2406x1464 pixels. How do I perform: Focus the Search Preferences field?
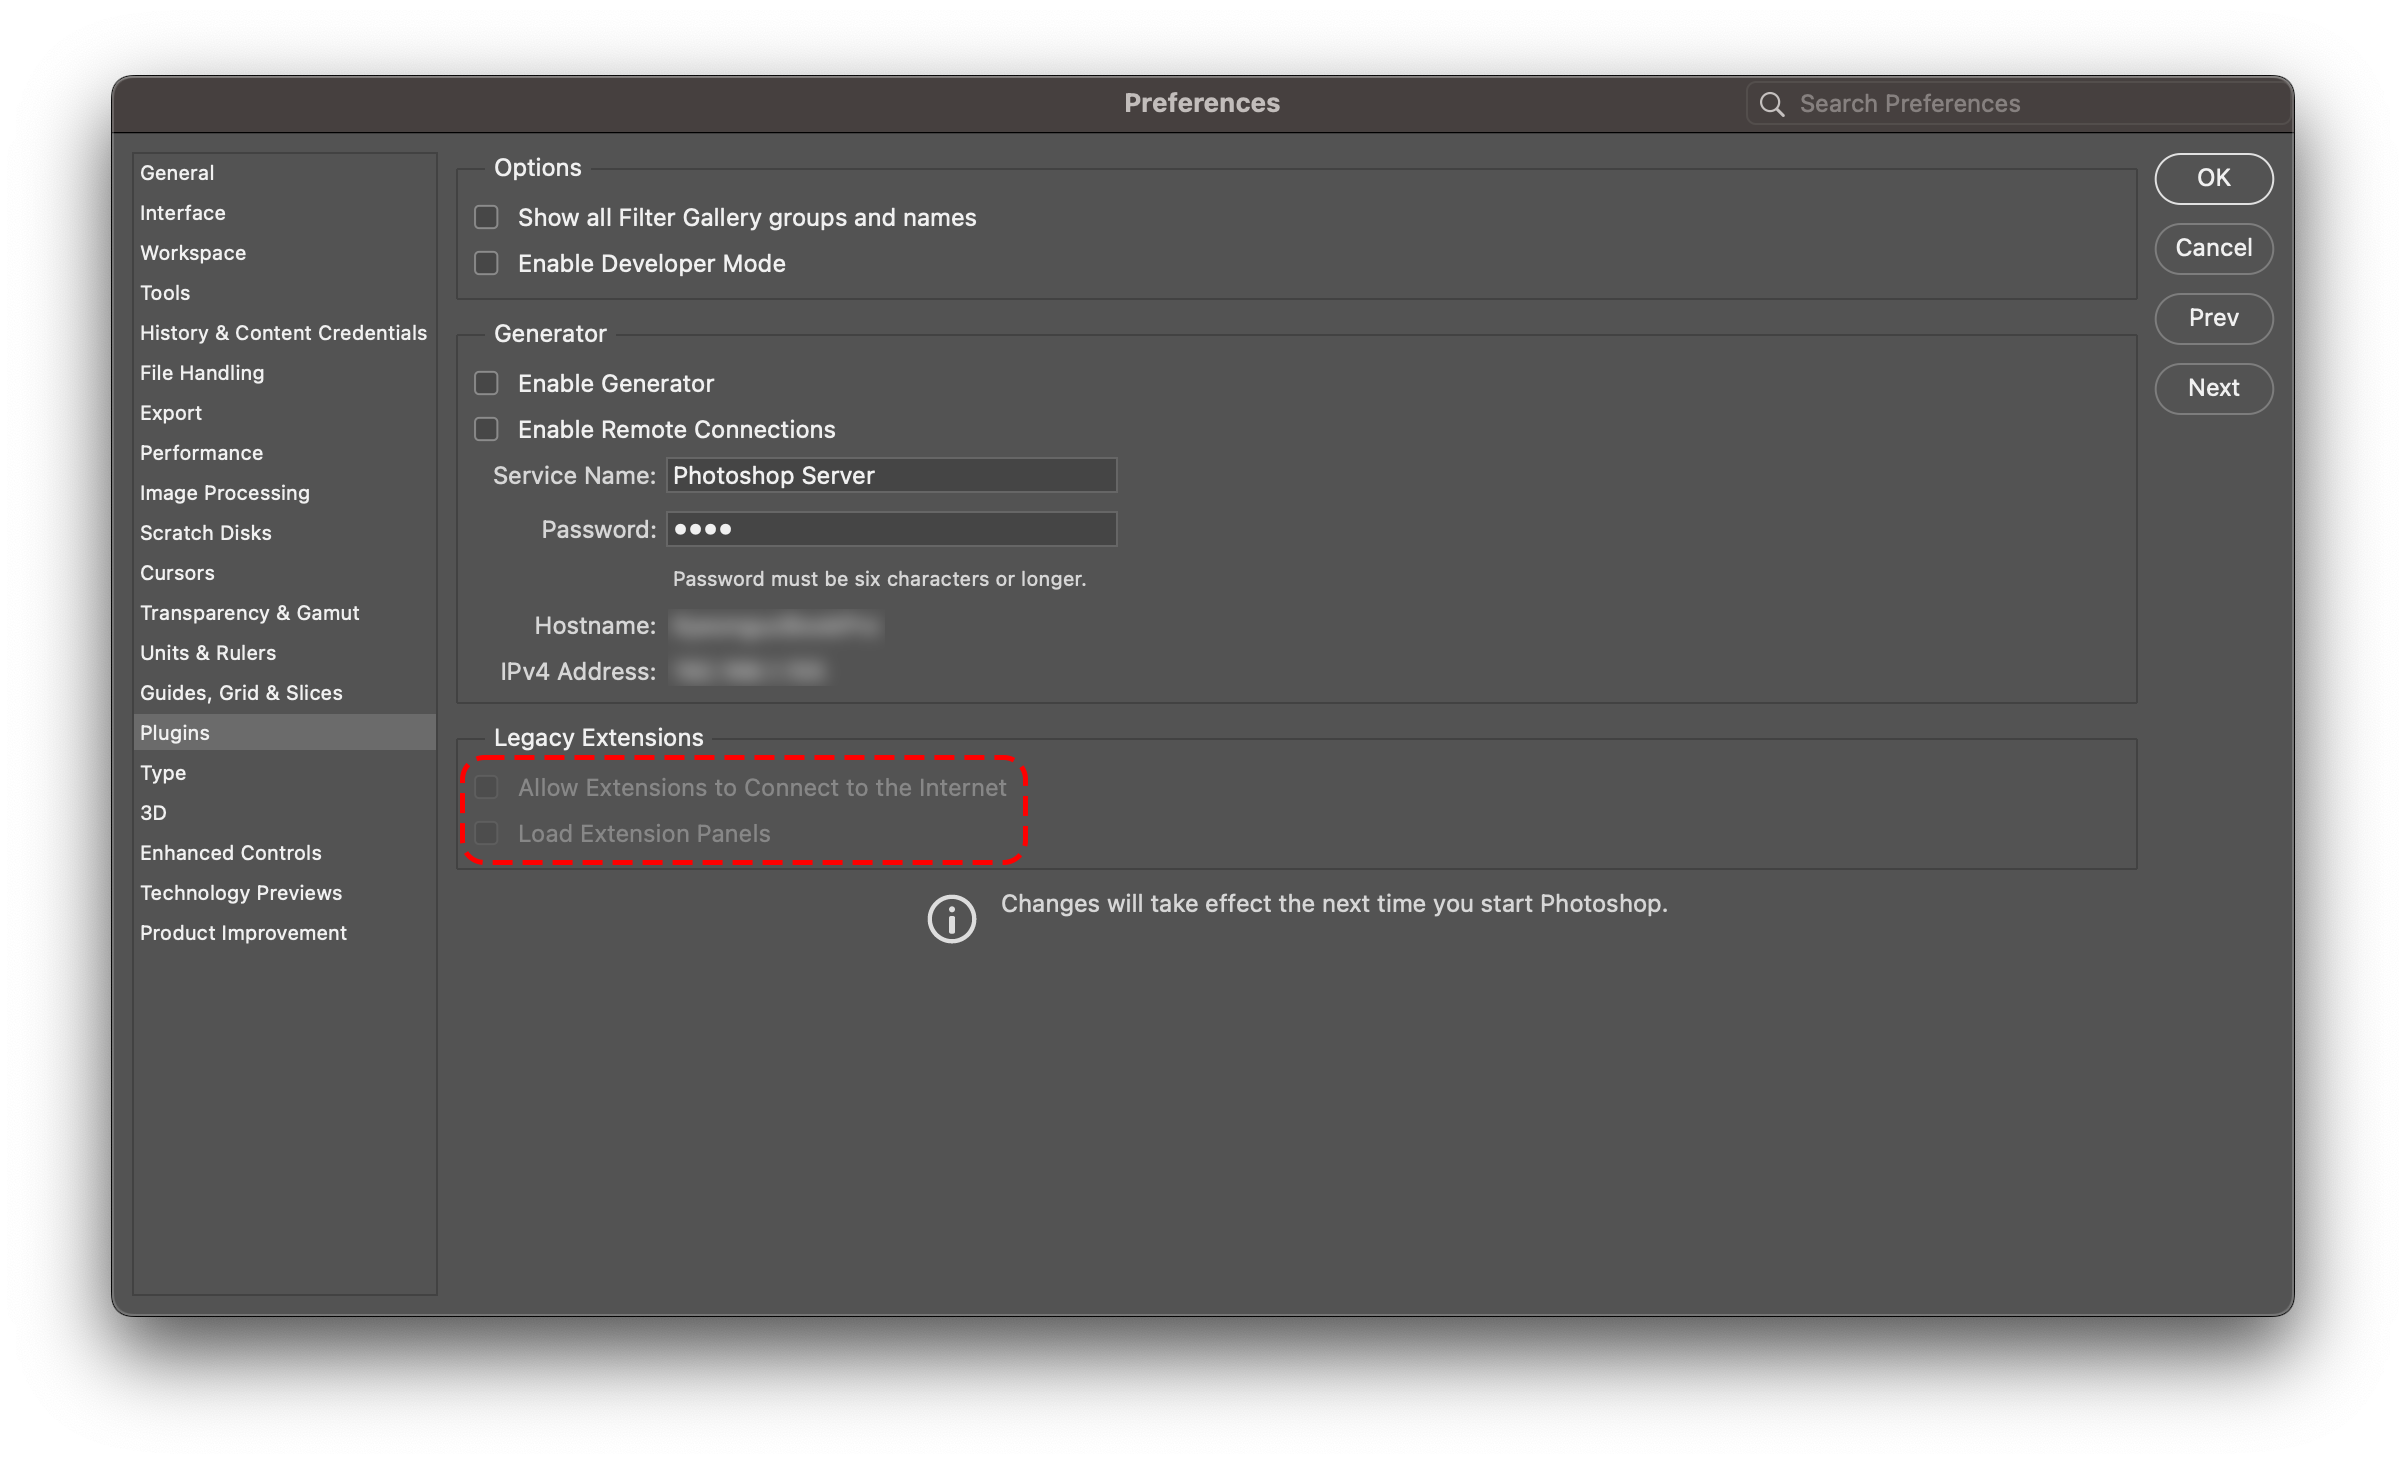tap(2030, 104)
